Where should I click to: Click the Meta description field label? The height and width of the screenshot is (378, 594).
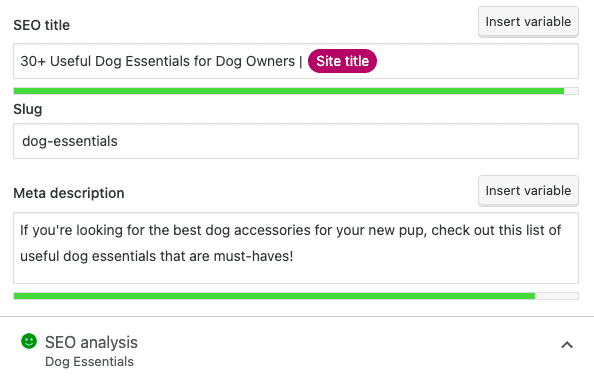69,193
